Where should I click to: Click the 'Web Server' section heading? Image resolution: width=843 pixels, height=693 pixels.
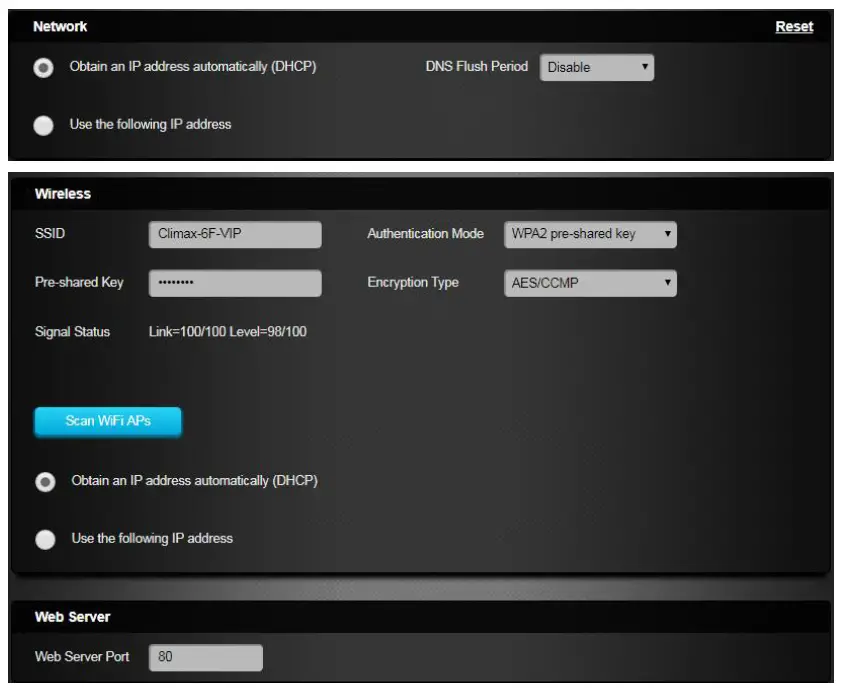click(73, 617)
